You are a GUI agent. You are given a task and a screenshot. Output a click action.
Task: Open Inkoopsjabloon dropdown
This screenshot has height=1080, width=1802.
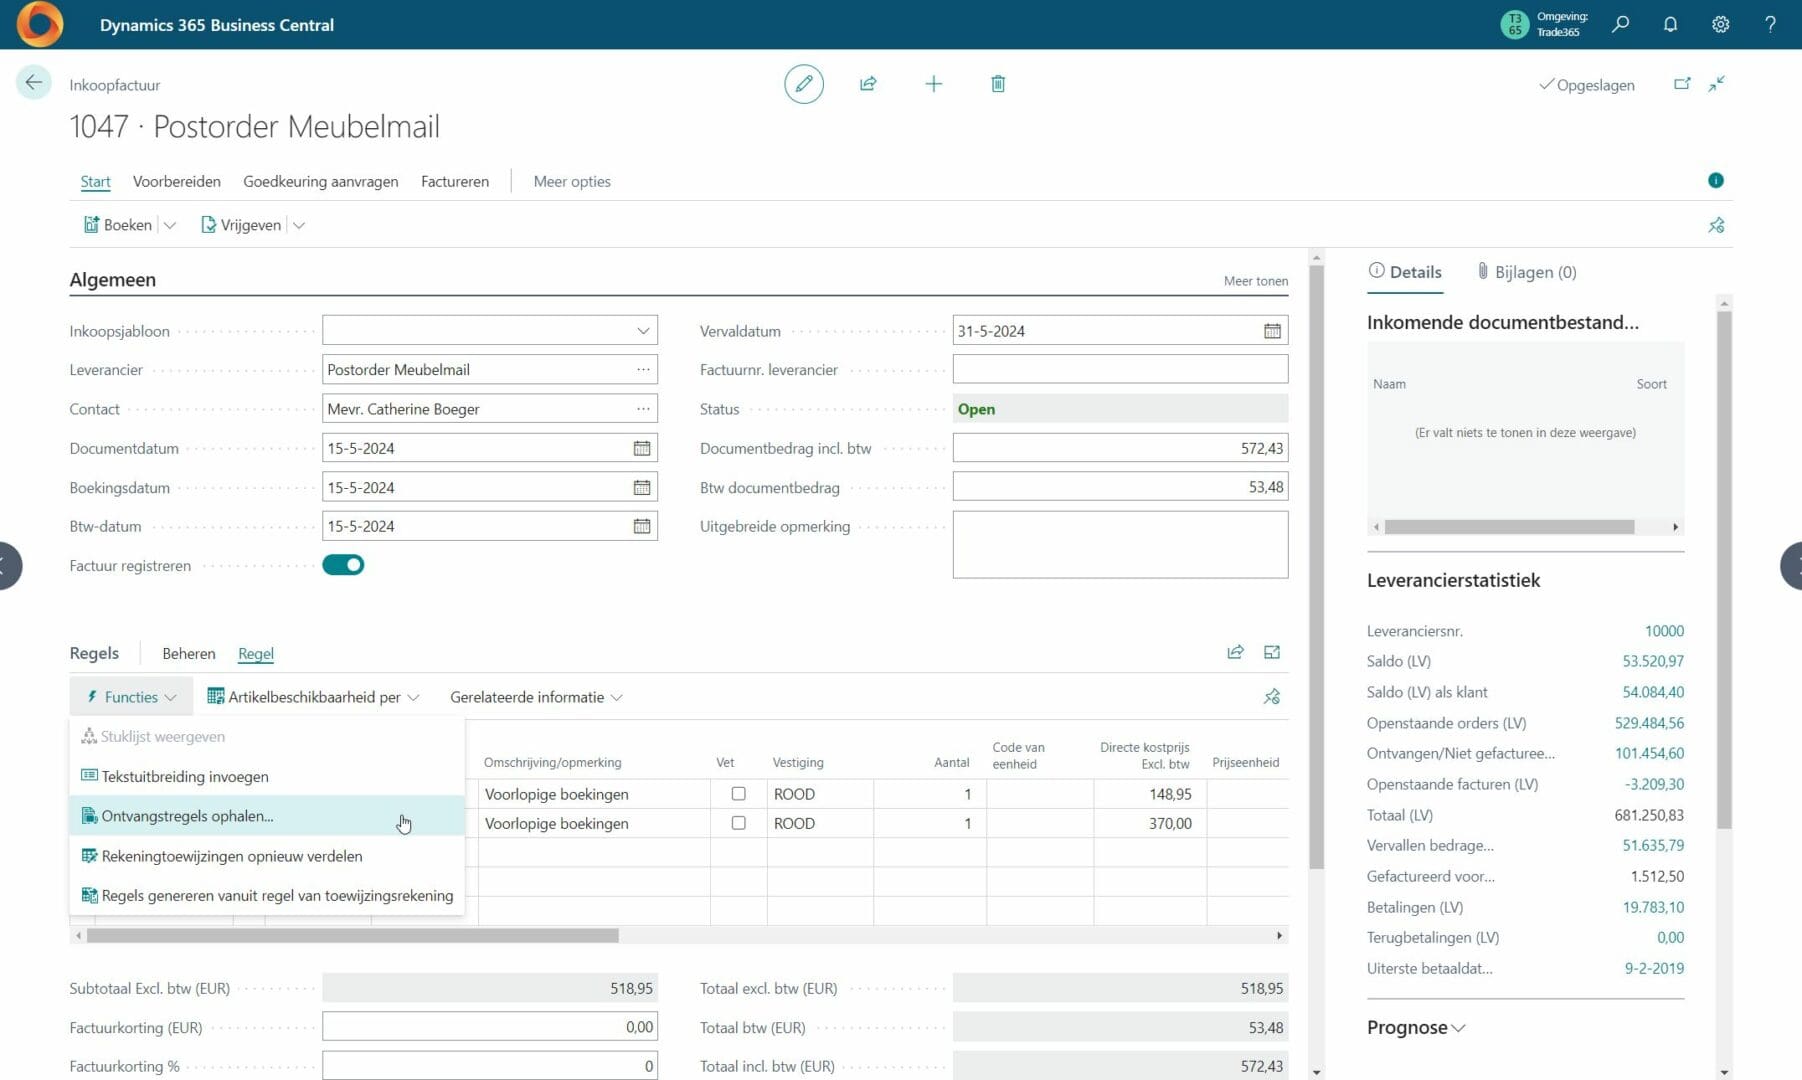tap(643, 331)
